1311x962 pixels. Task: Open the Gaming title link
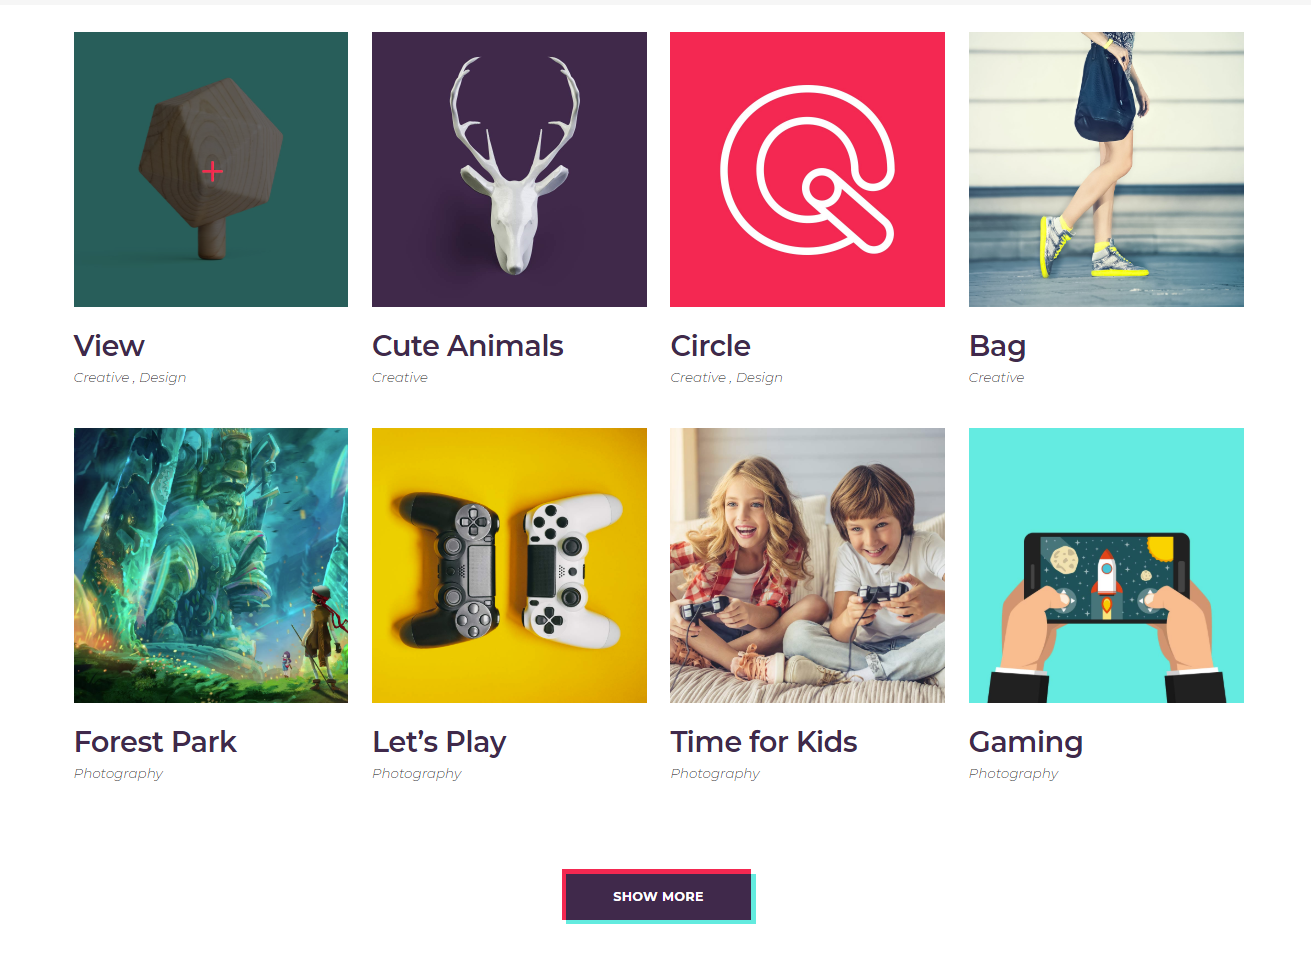(1026, 743)
